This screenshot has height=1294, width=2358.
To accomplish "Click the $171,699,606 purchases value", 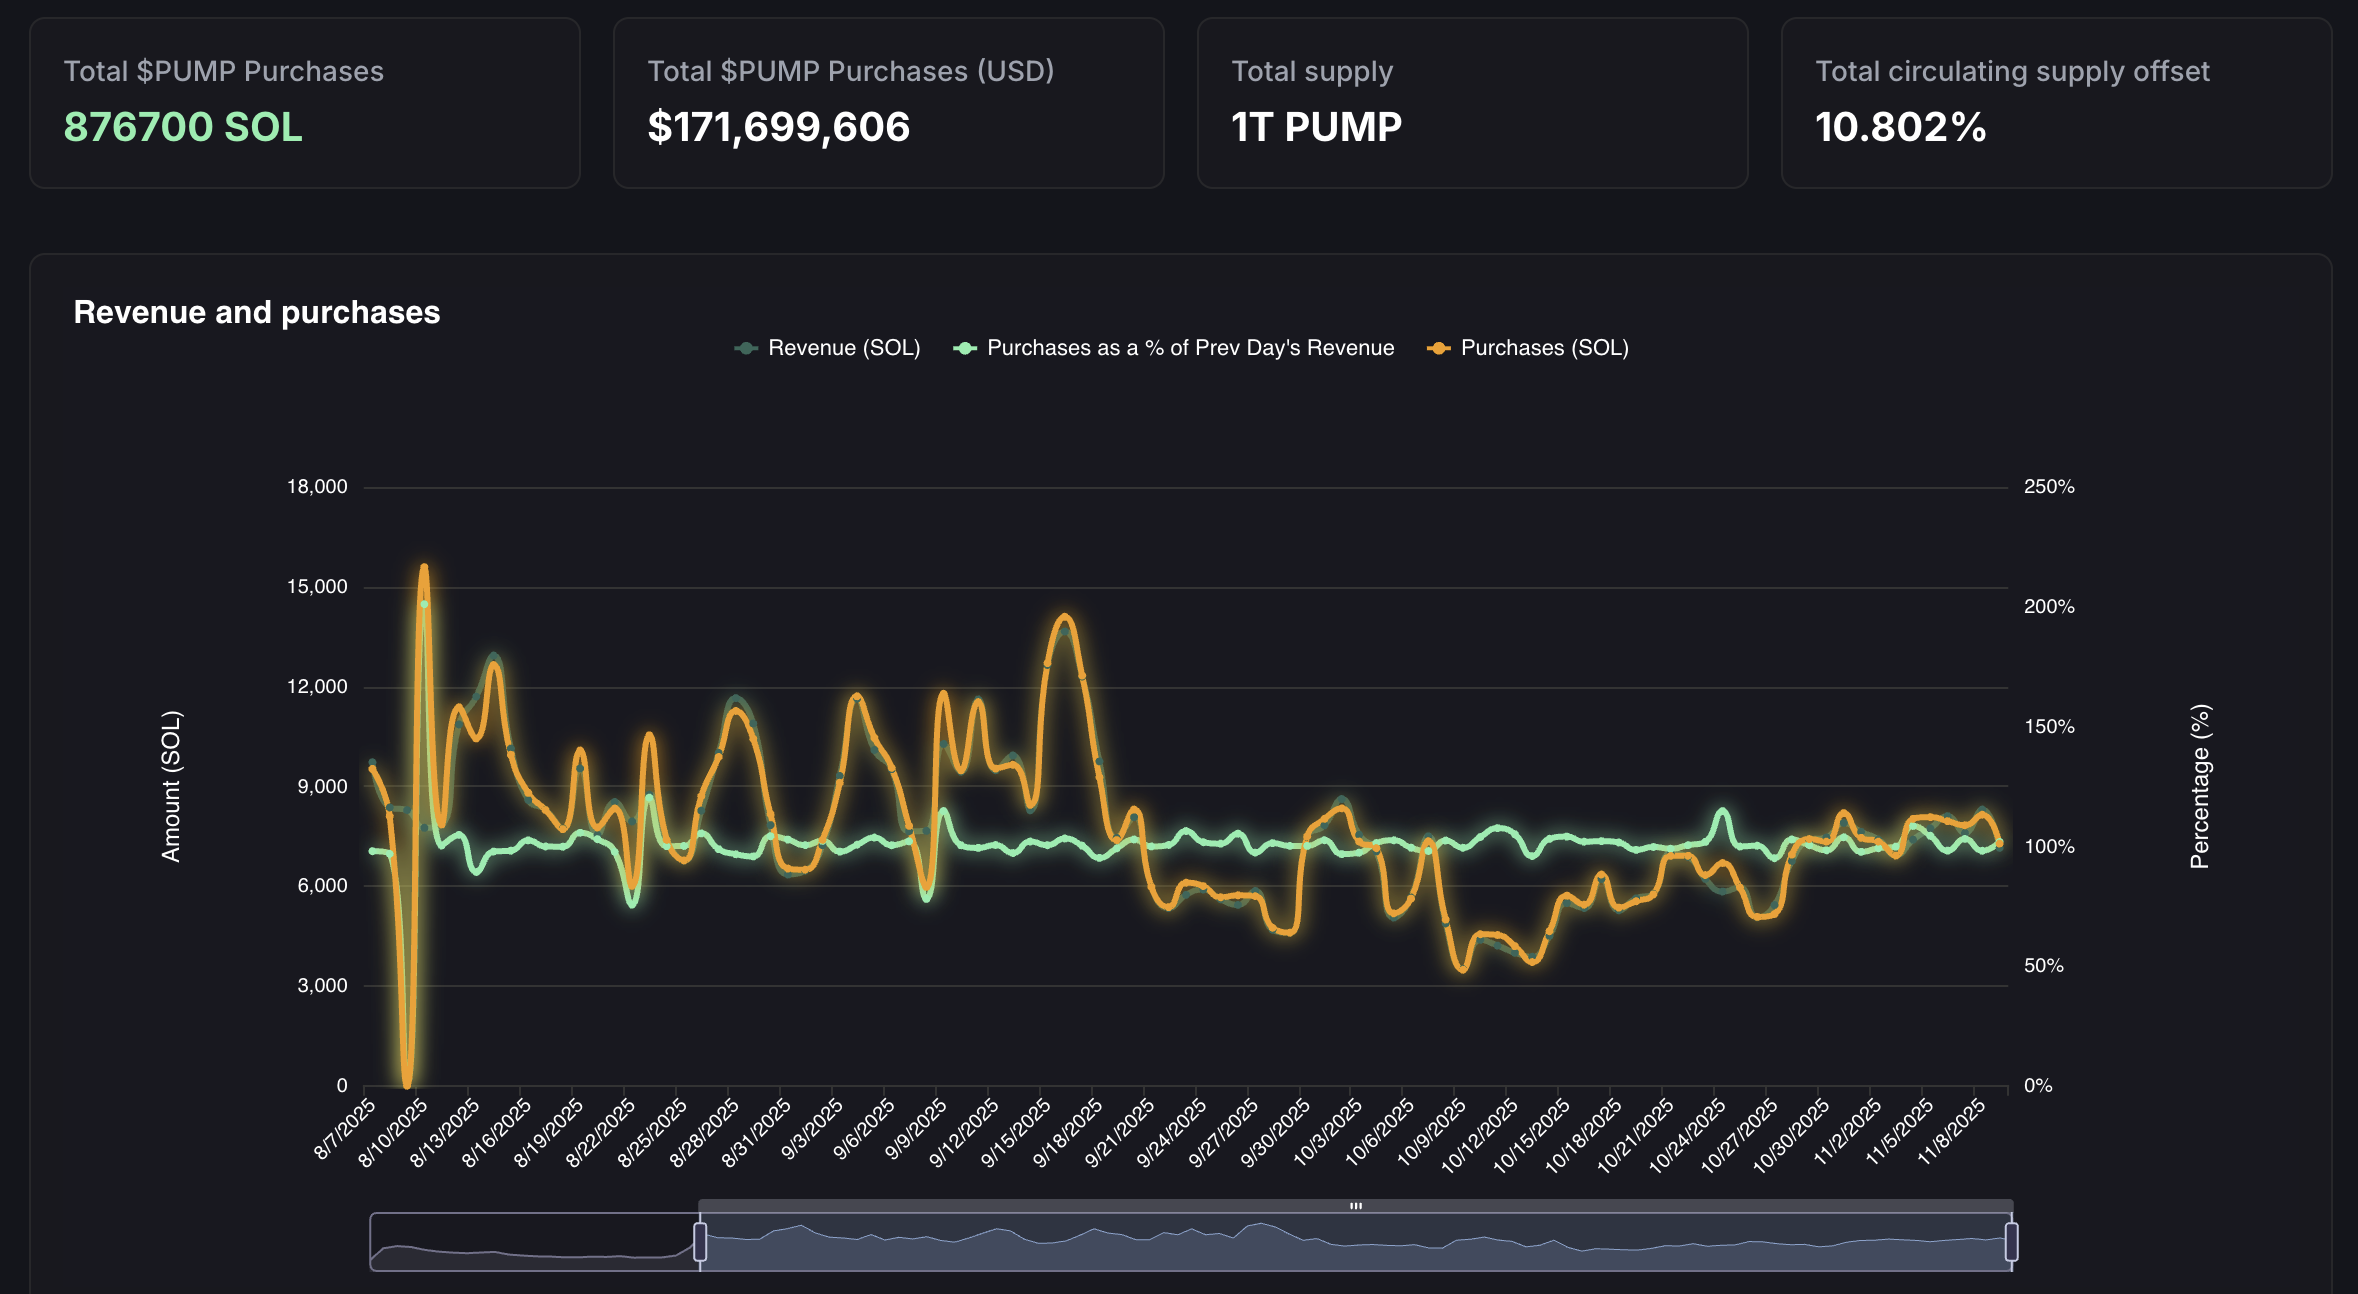I will (x=780, y=128).
